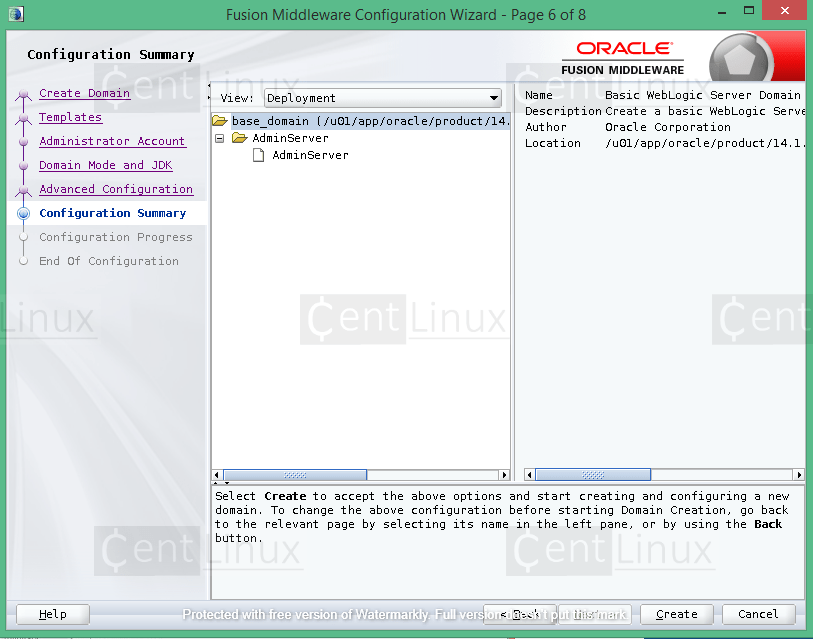Select the Configuration Summary step
The height and width of the screenshot is (639, 813).
113,213
